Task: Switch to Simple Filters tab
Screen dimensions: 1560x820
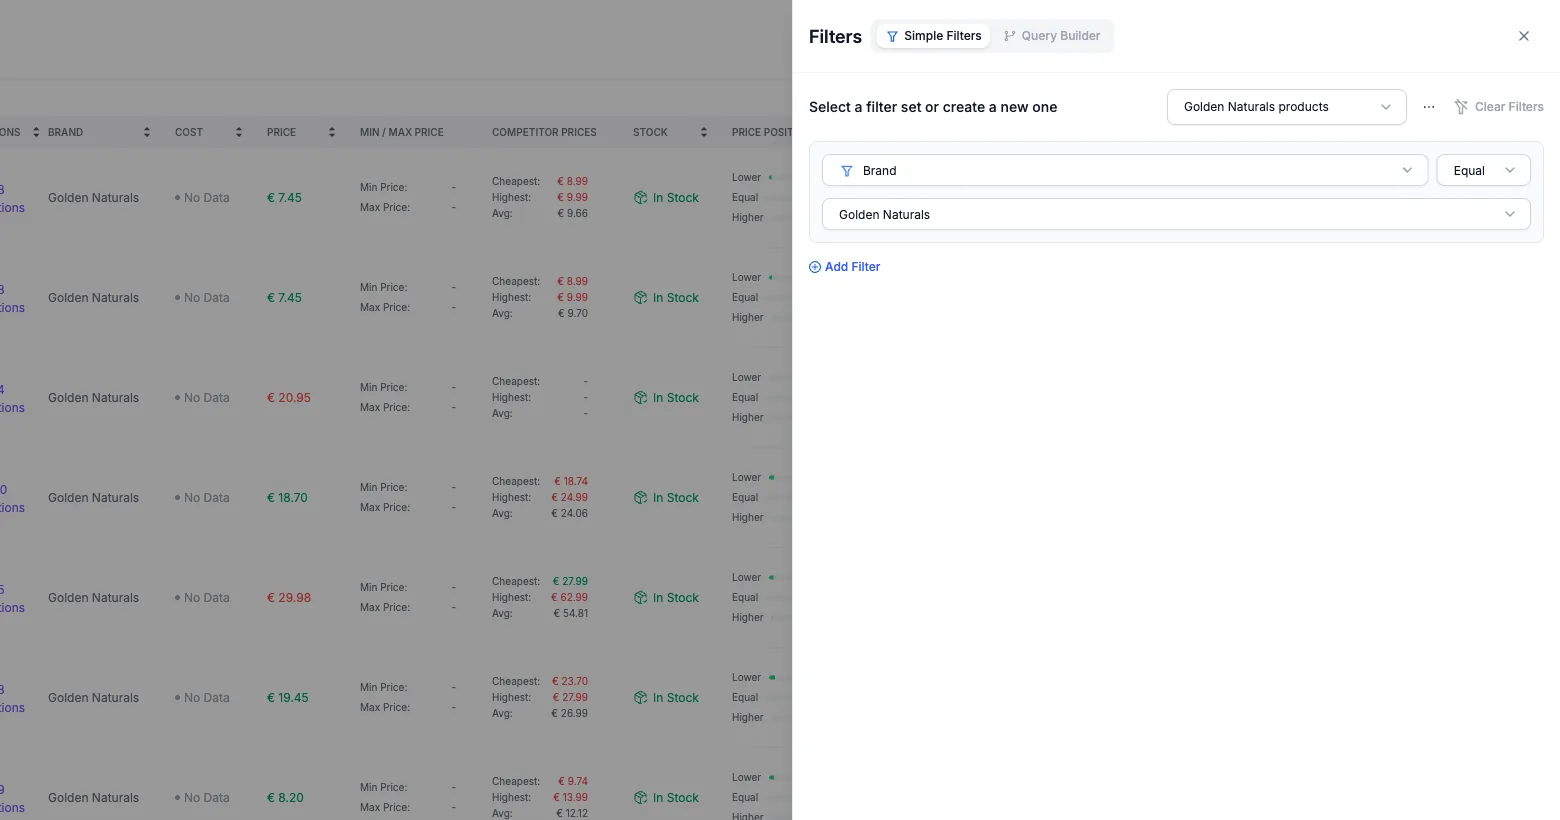Action: pyautogui.click(x=934, y=36)
